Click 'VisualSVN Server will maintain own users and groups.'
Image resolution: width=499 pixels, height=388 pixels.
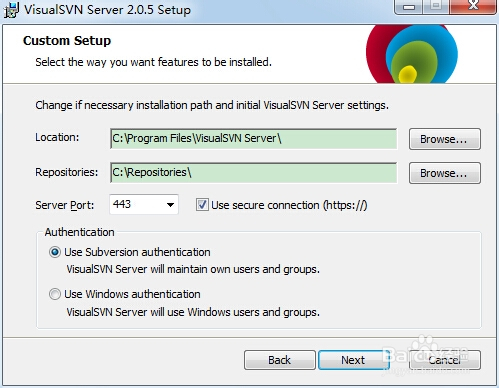[193, 269]
